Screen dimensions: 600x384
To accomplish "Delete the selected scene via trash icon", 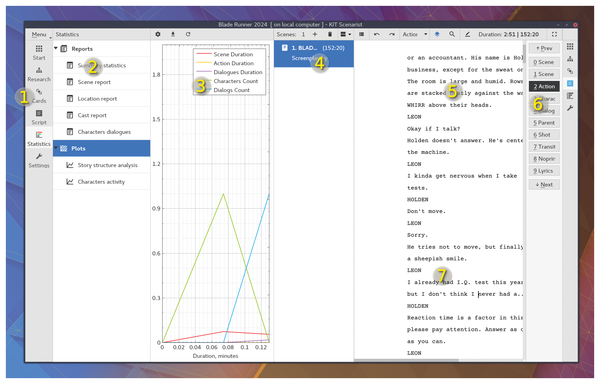I will pos(330,34).
